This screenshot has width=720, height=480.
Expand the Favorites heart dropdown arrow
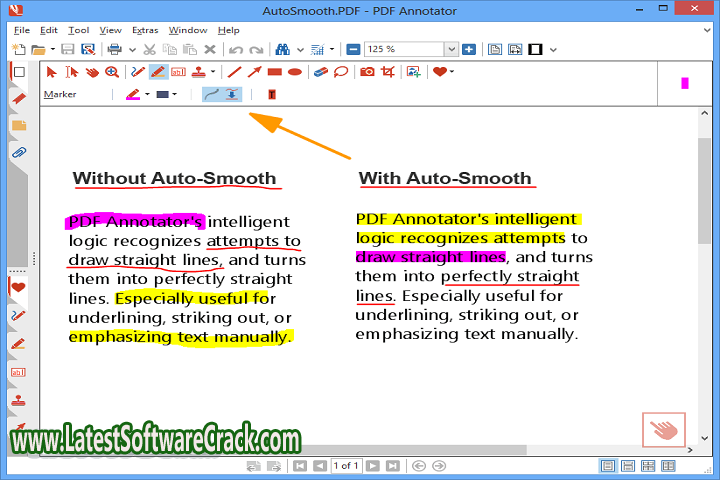point(452,72)
